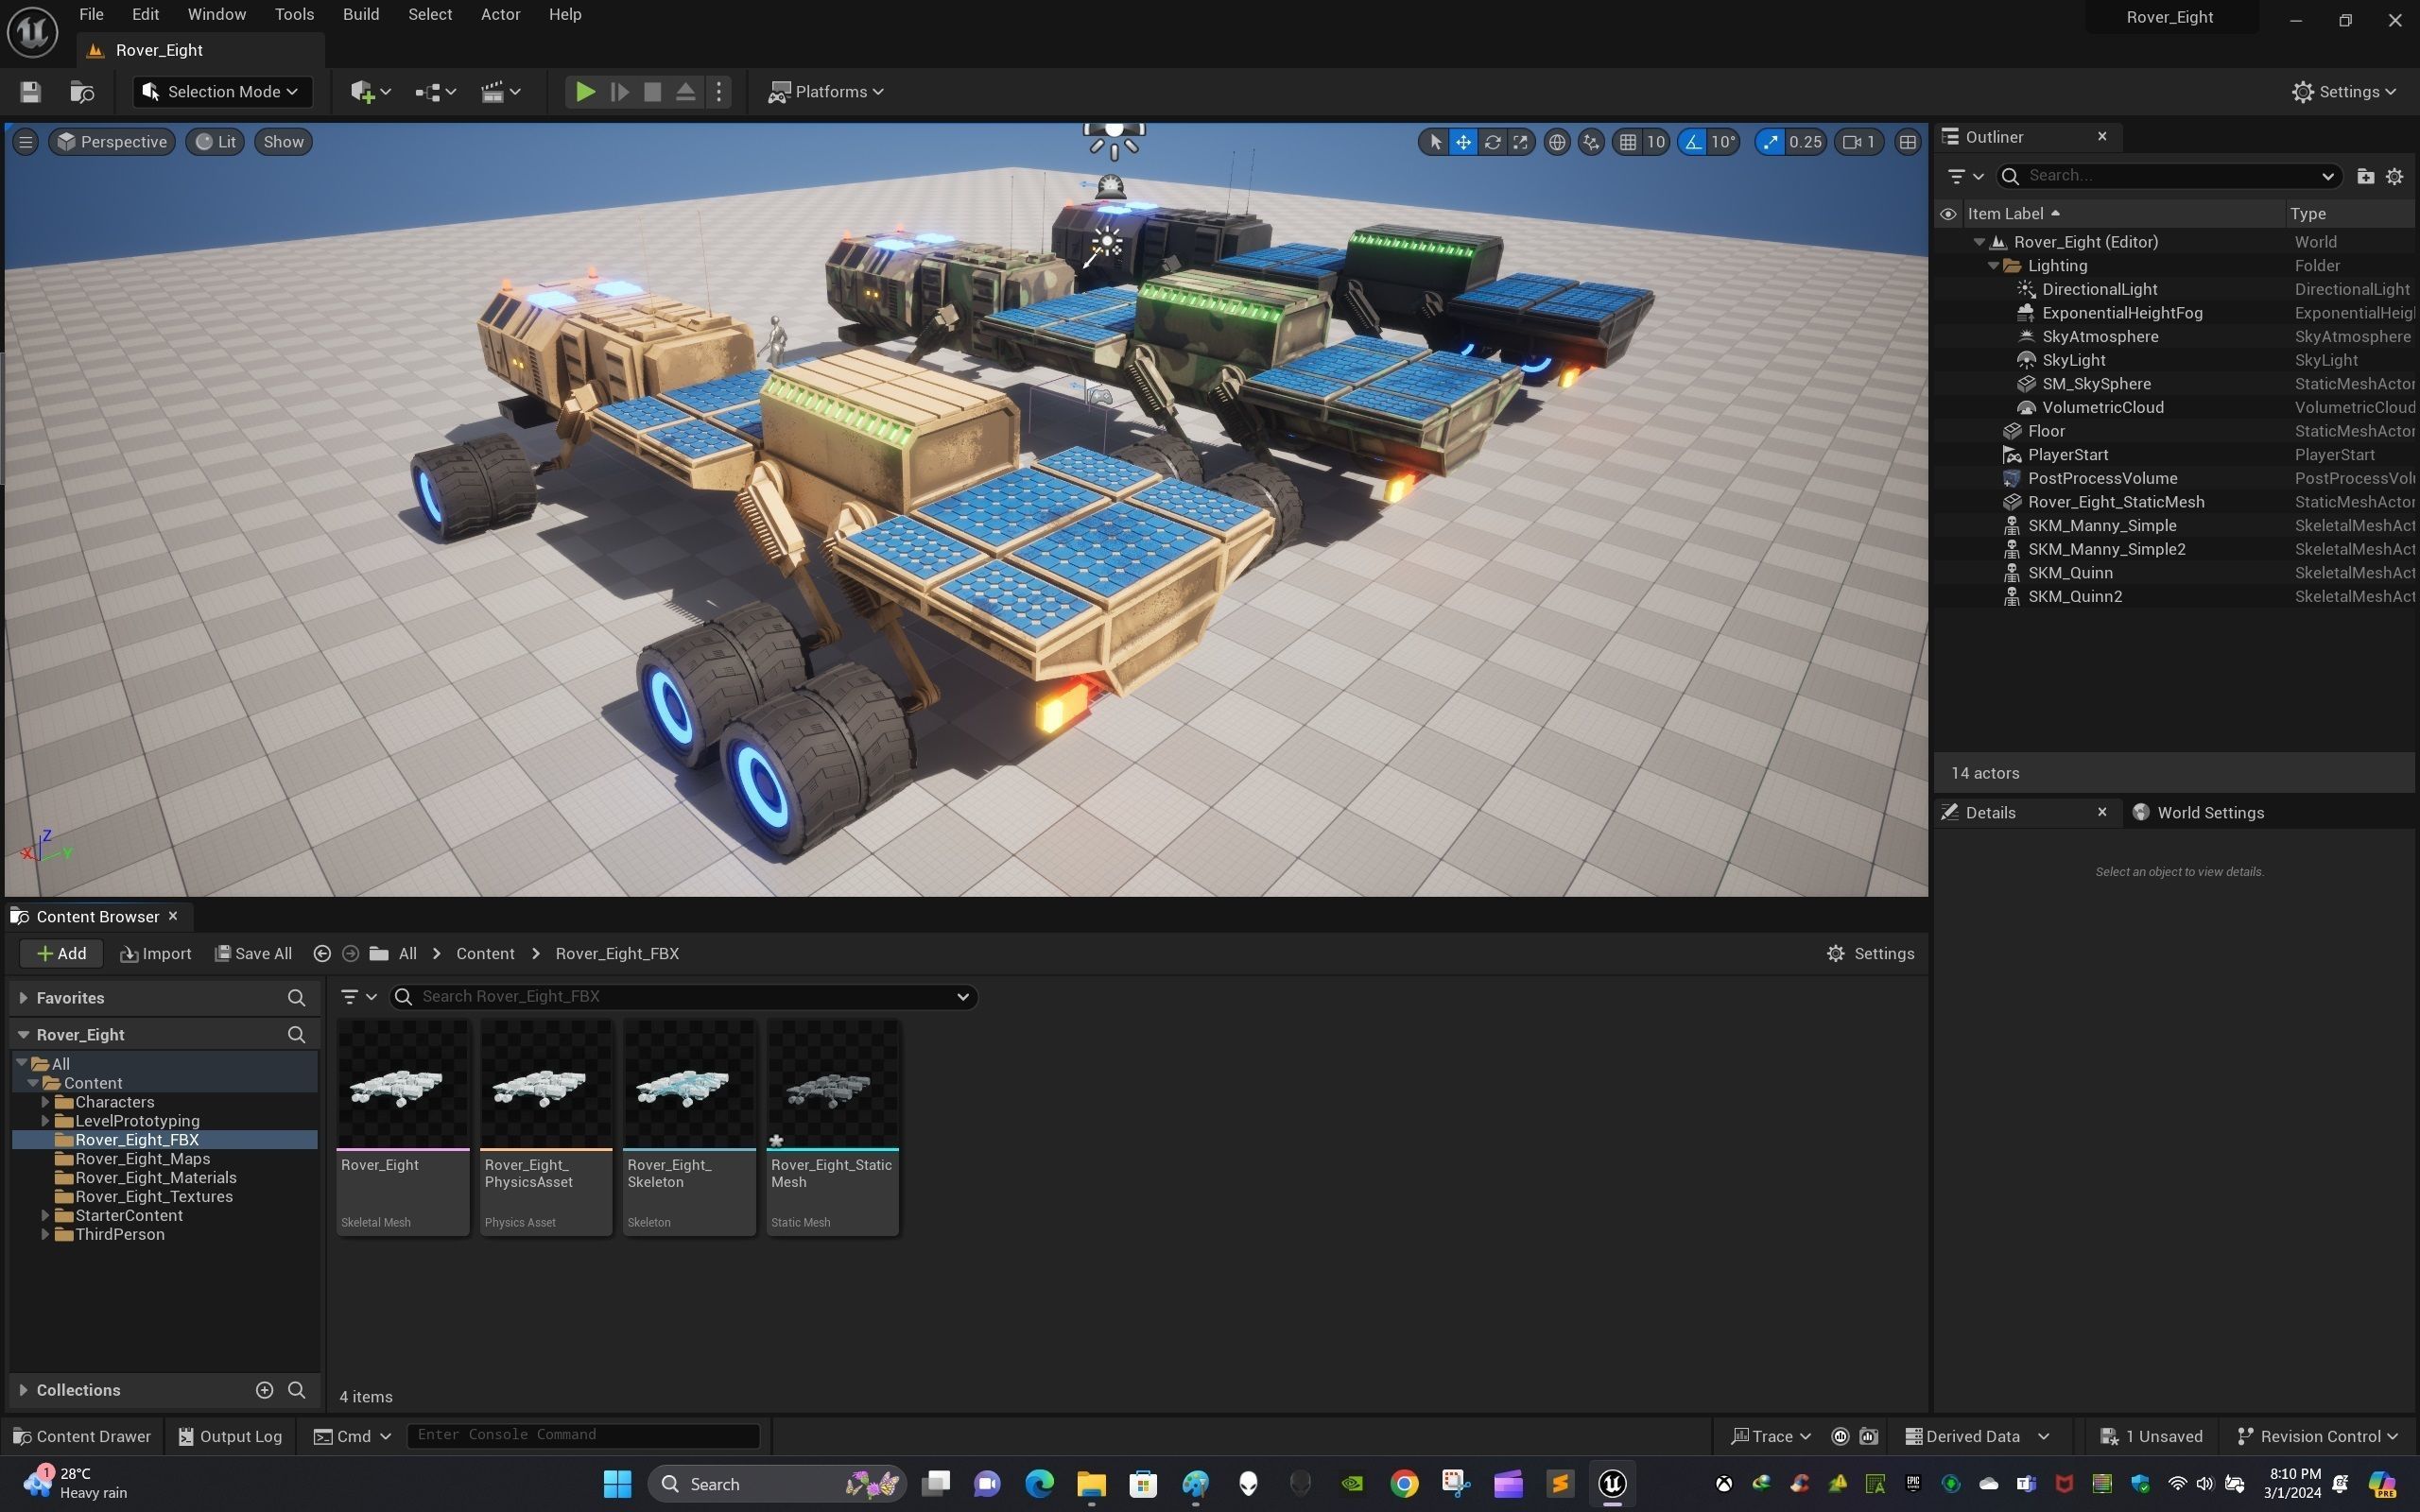2420x1512 pixels.
Task: Click the Stop simulation button
Action: point(652,92)
